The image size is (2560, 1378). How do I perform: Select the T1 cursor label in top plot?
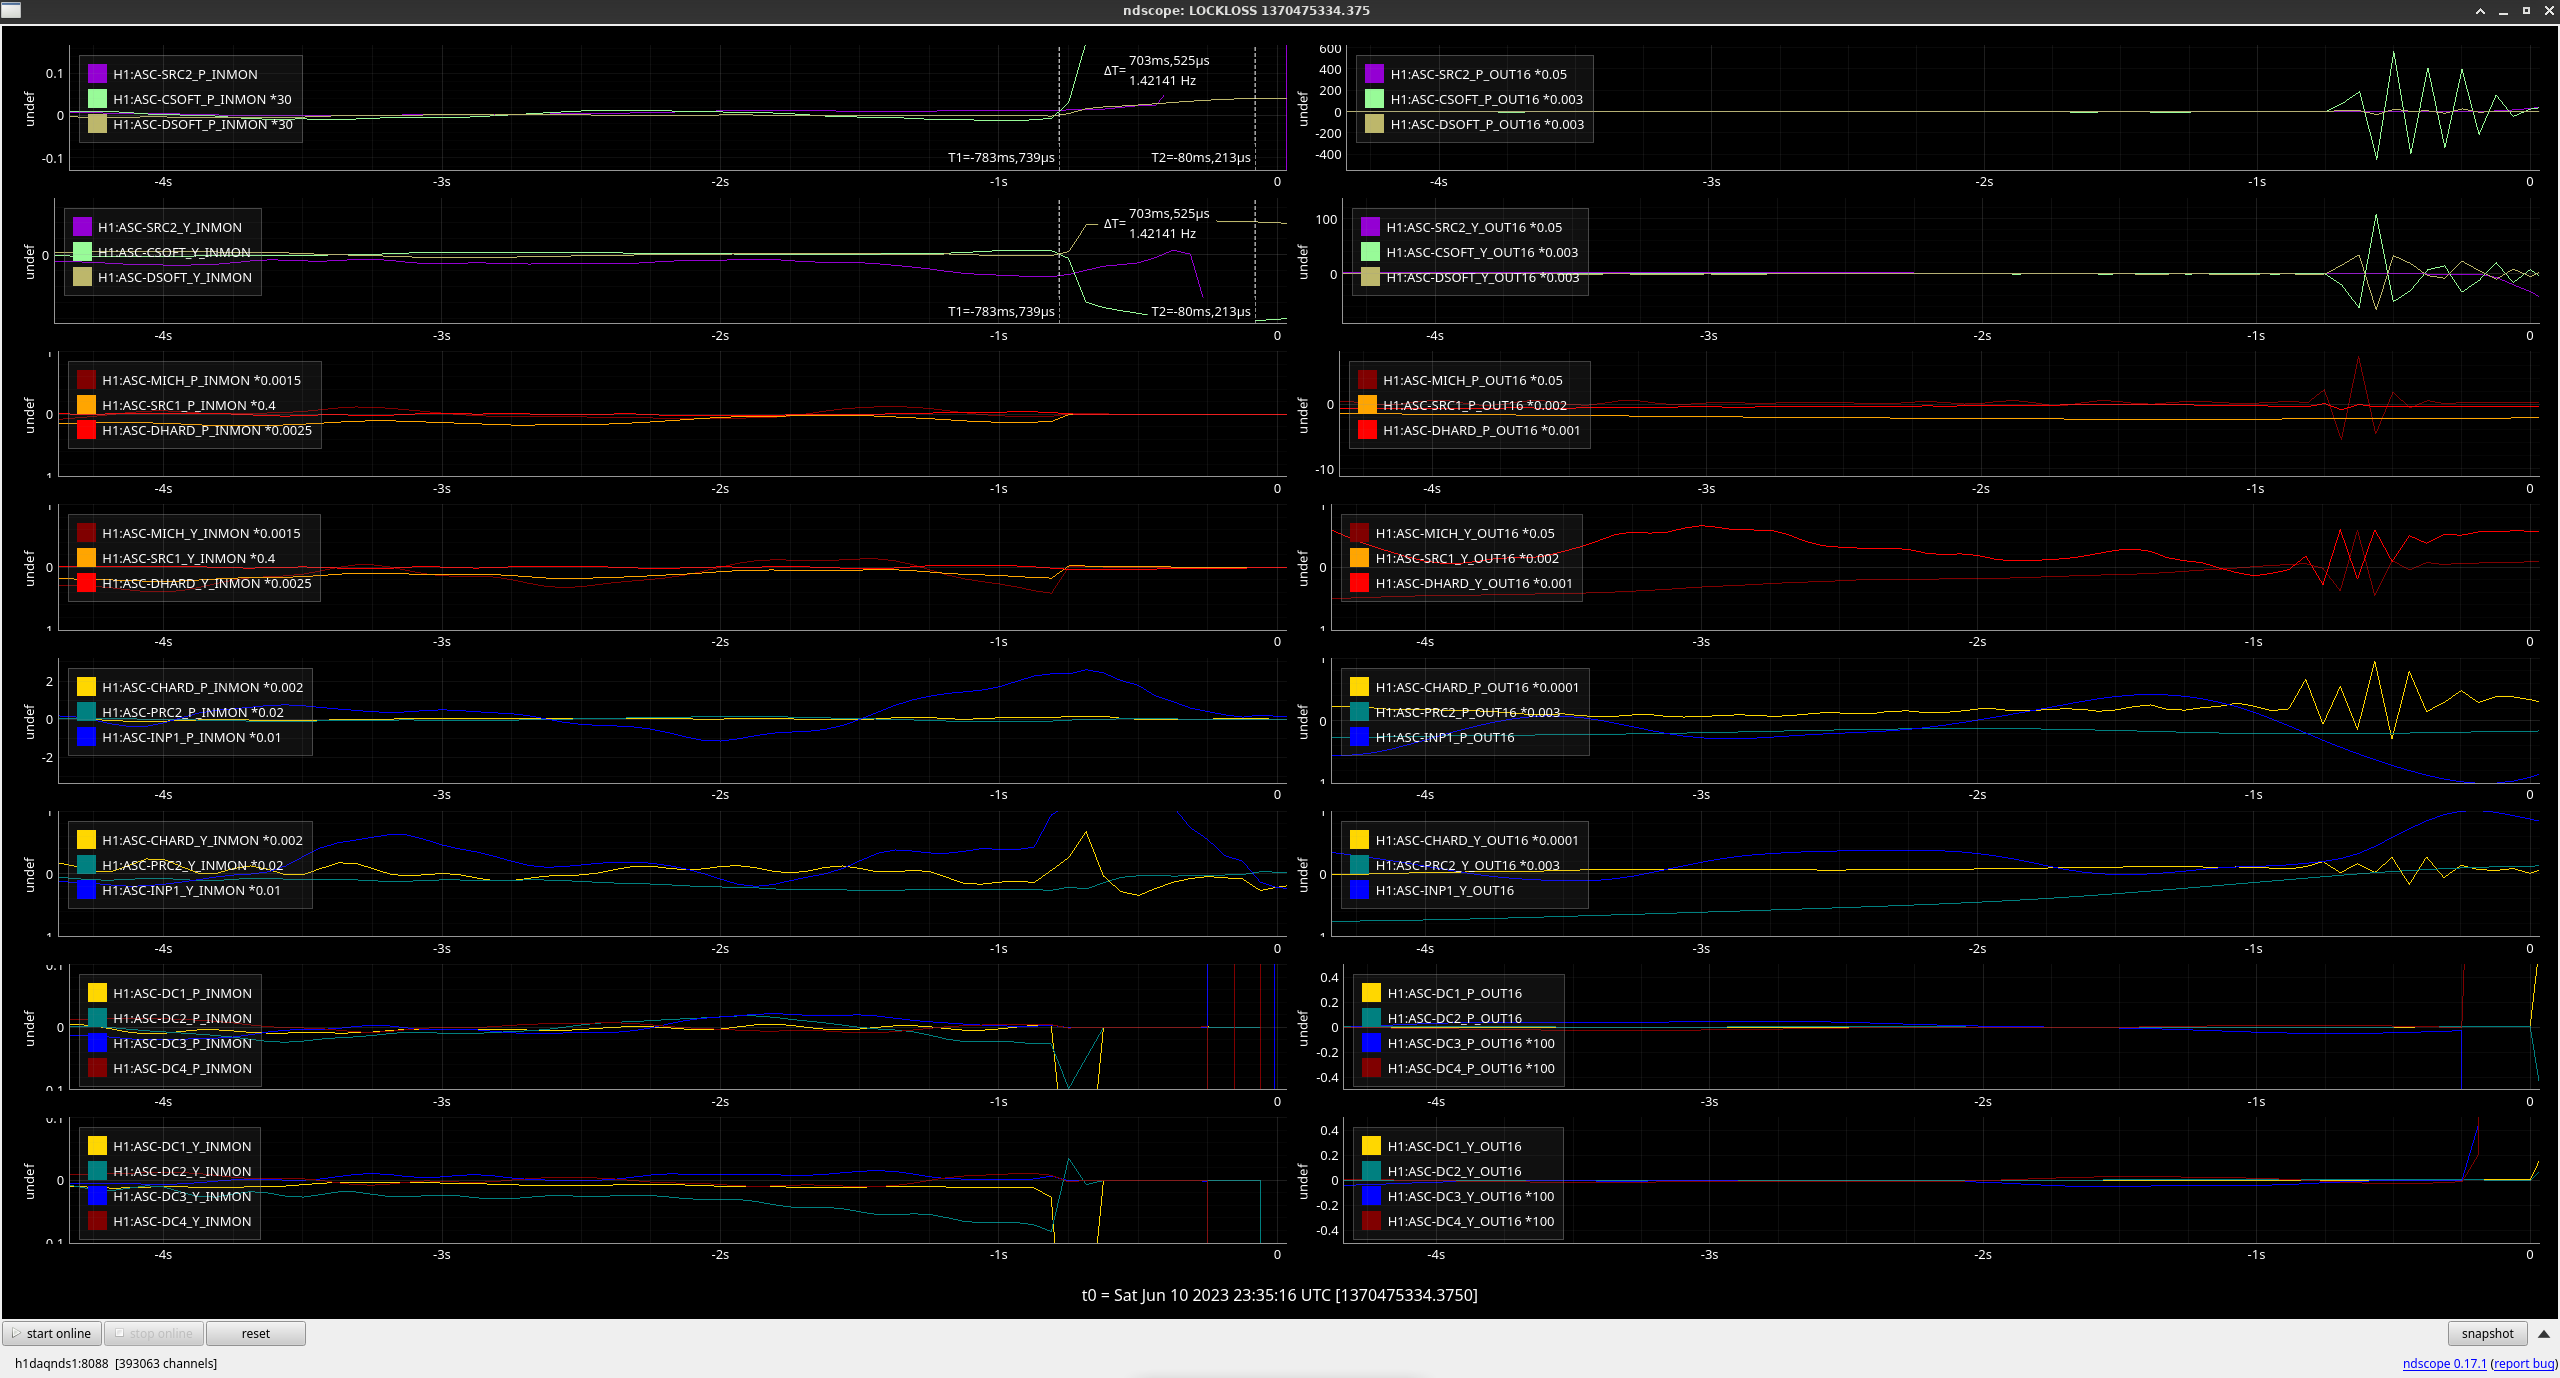point(1000,158)
